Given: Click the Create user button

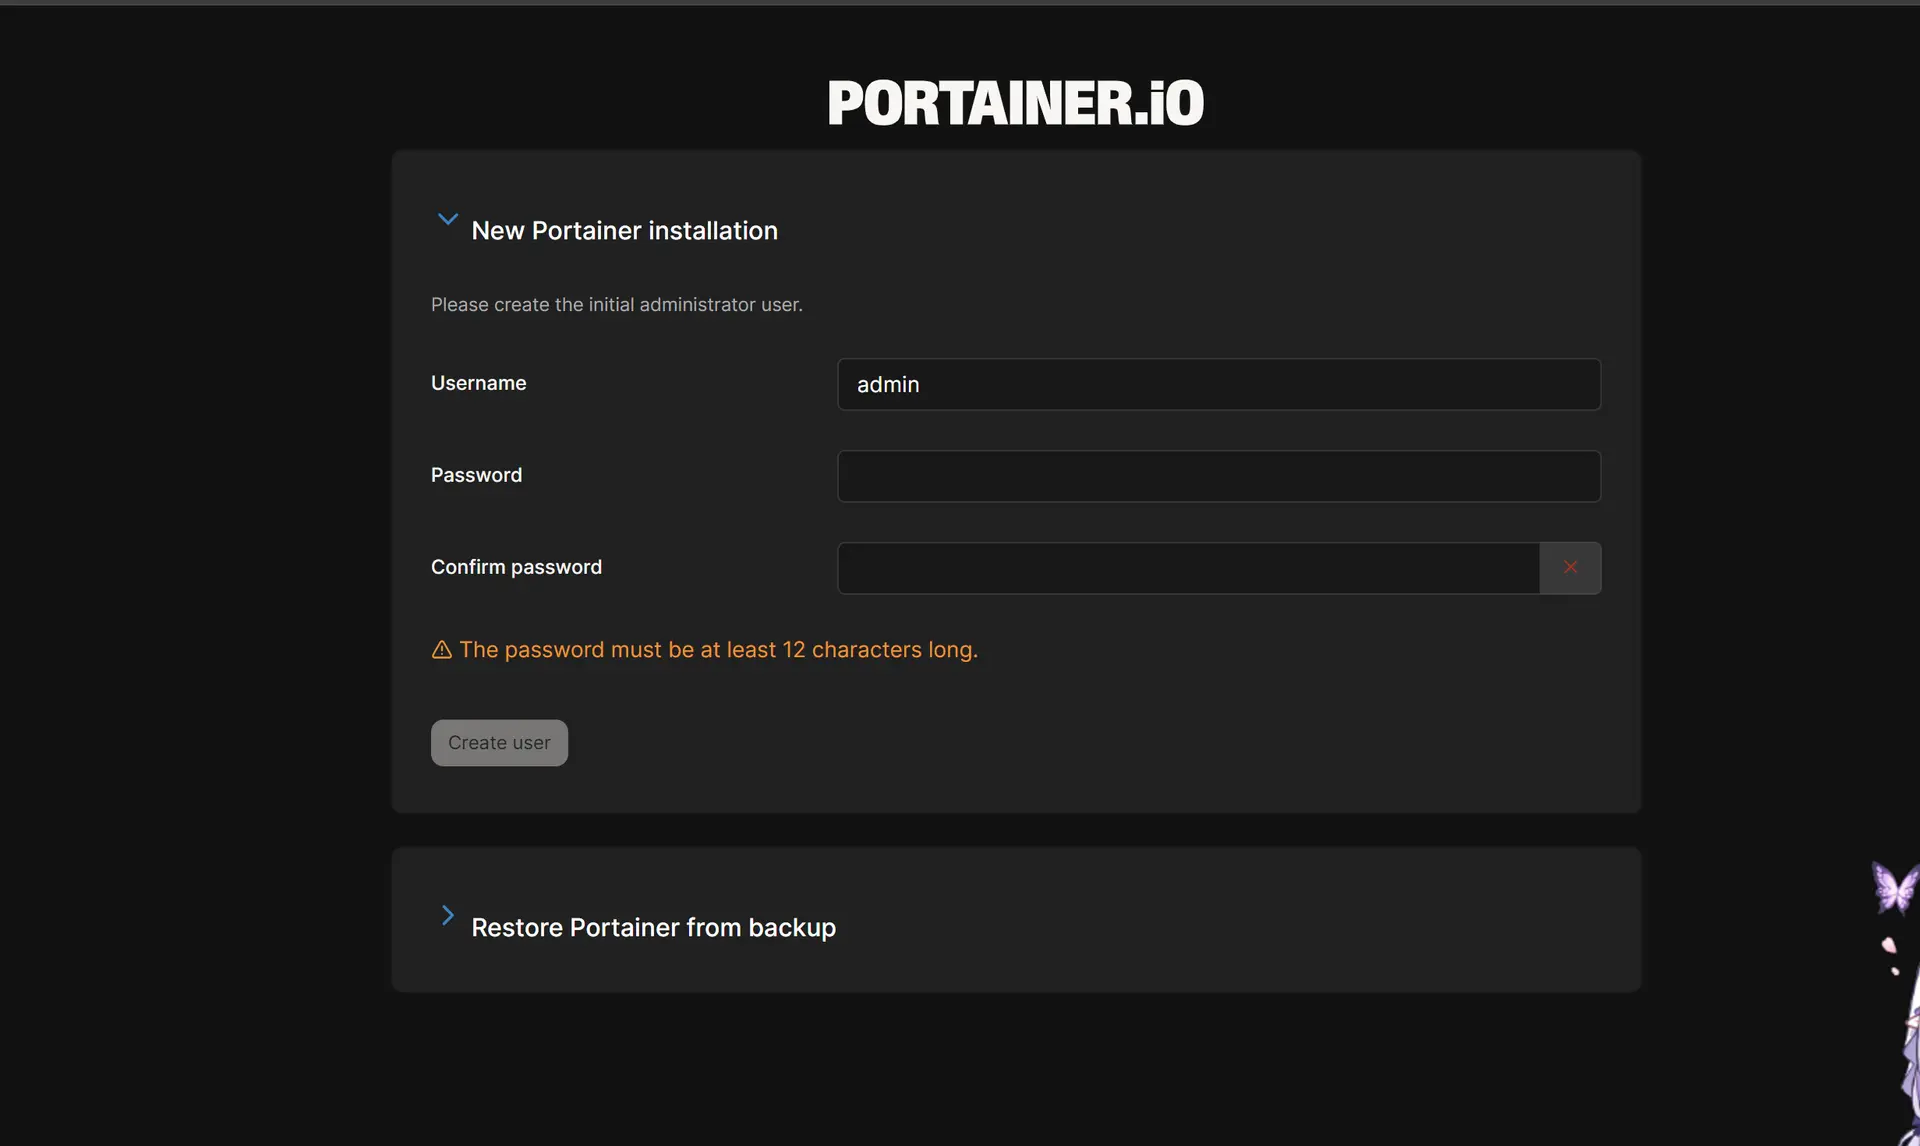Looking at the screenshot, I should 499,743.
